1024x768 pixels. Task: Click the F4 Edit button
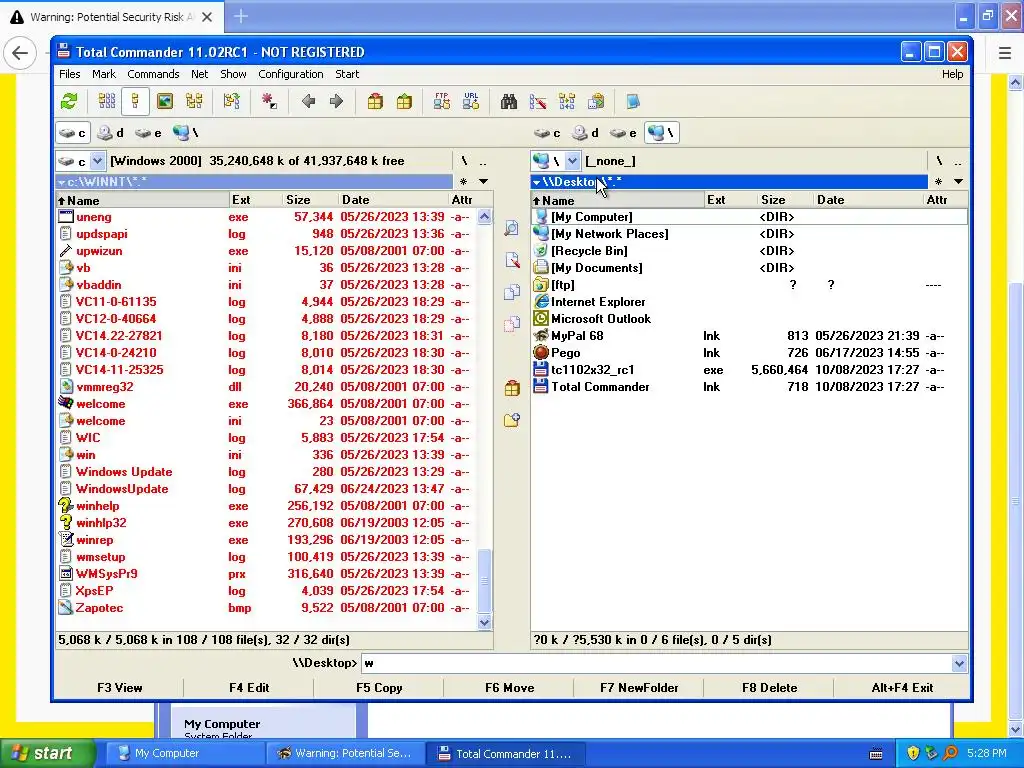(249, 688)
